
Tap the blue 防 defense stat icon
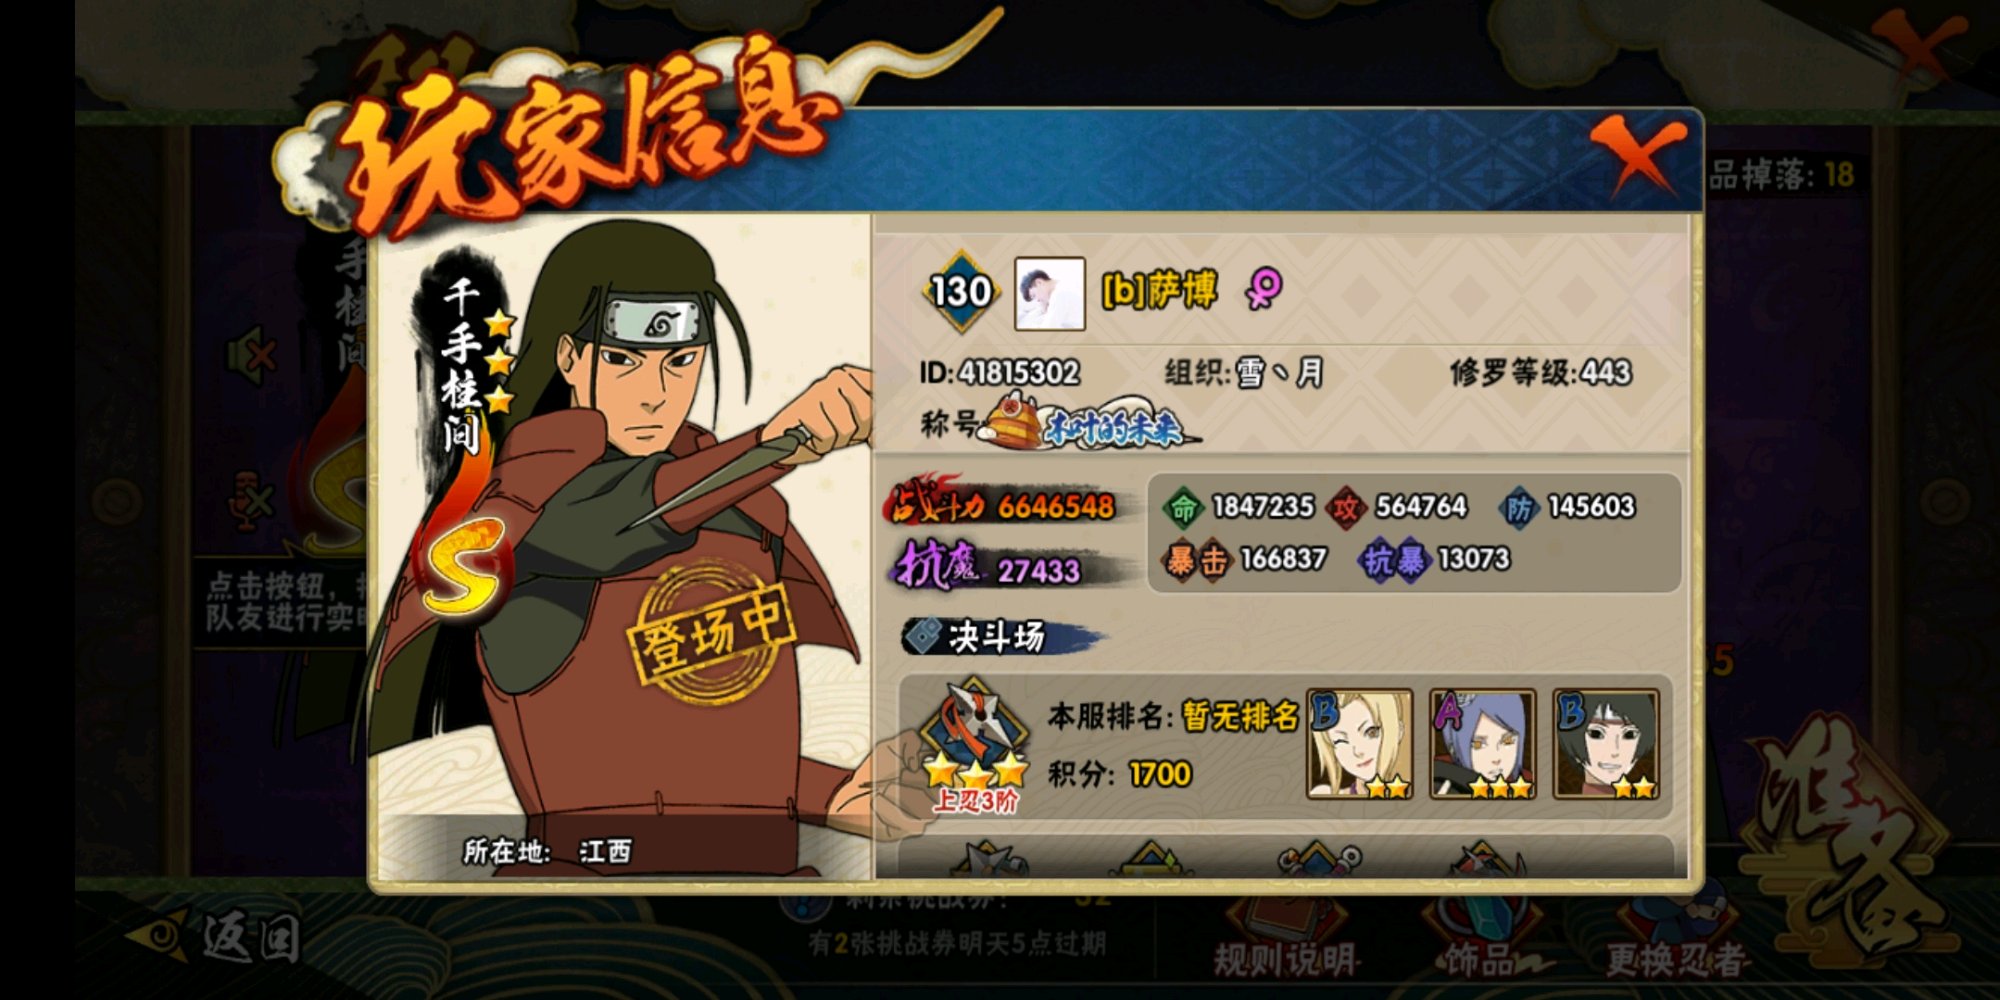click(1518, 508)
